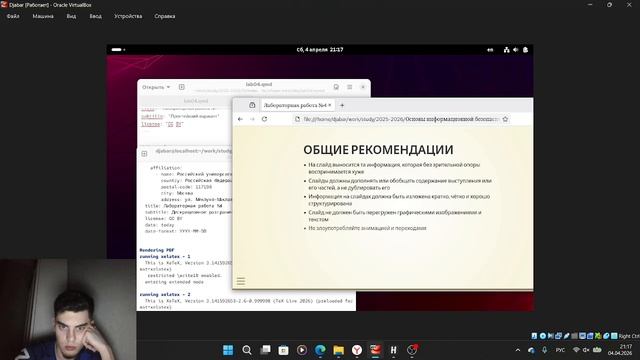Open the Устройства menu
Image resolution: width=640 pixels, height=360 pixels.
point(128,16)
